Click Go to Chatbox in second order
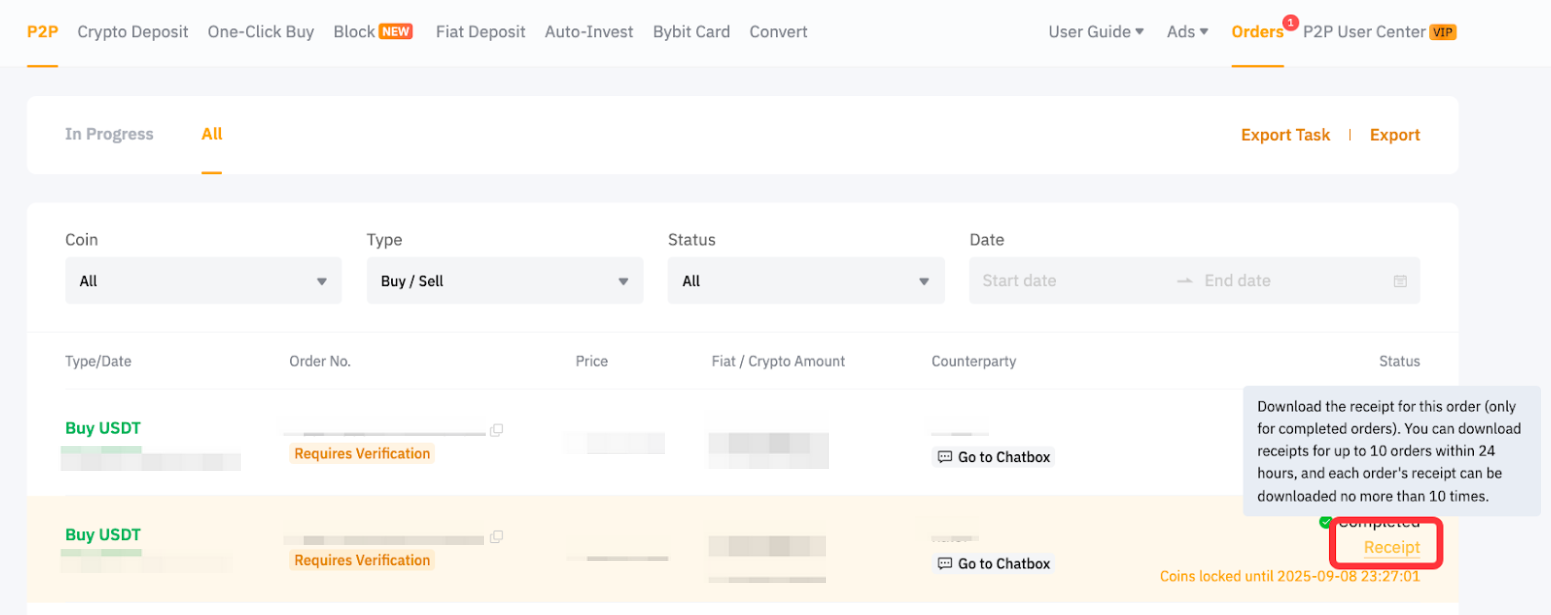The height and width of the screenshot is (615, 1551). point(992,564)
